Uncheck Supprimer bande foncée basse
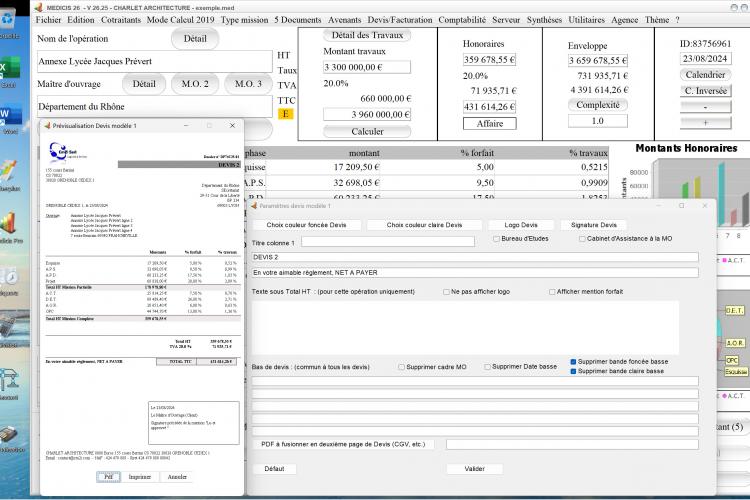 [573, 362]
